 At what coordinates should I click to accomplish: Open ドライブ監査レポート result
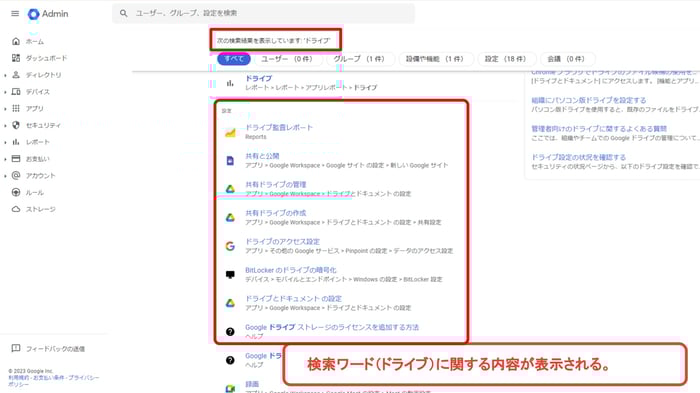(279, 127)
